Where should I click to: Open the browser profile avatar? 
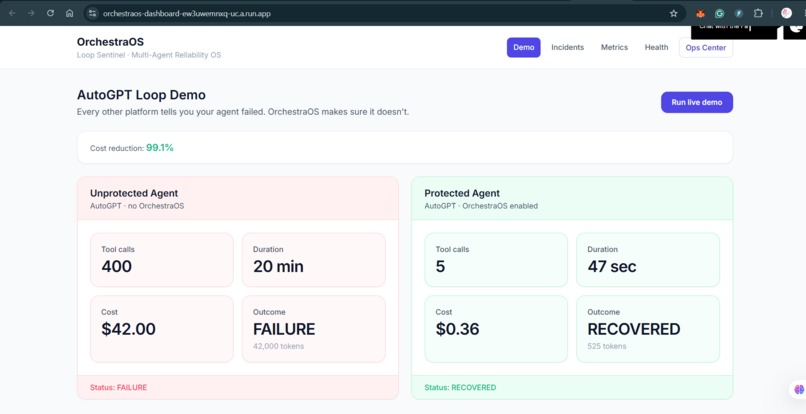click(x=786, y=13)
